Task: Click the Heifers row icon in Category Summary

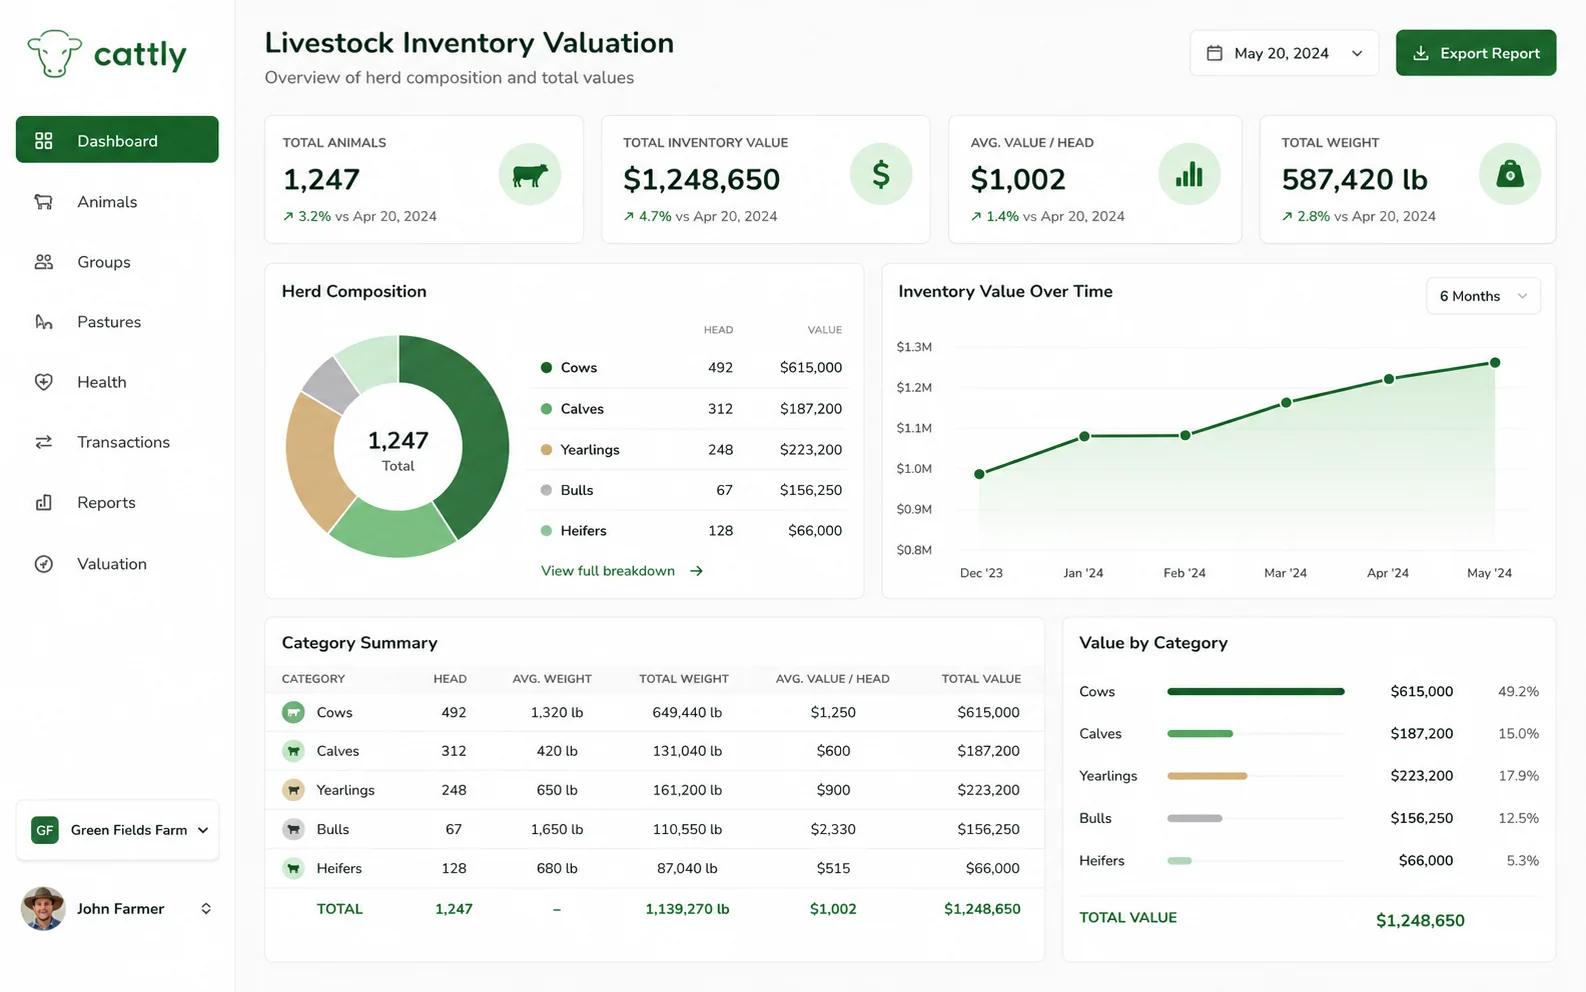Action: 293,868
